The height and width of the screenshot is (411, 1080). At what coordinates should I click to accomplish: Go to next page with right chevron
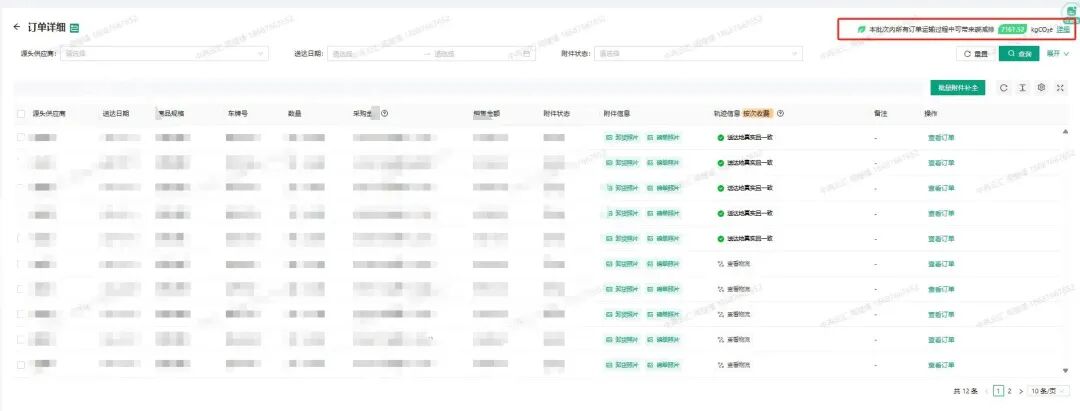1021,391
